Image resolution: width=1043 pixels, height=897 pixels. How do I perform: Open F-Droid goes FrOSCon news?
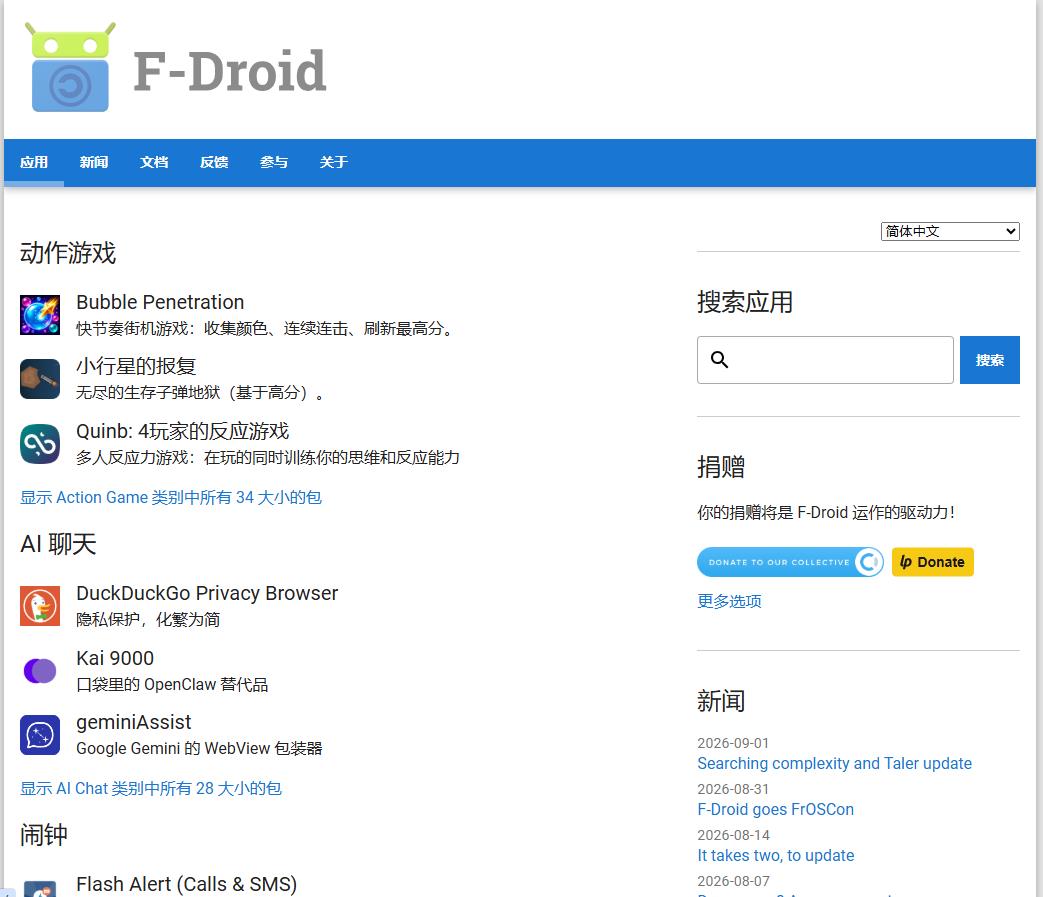776,809
